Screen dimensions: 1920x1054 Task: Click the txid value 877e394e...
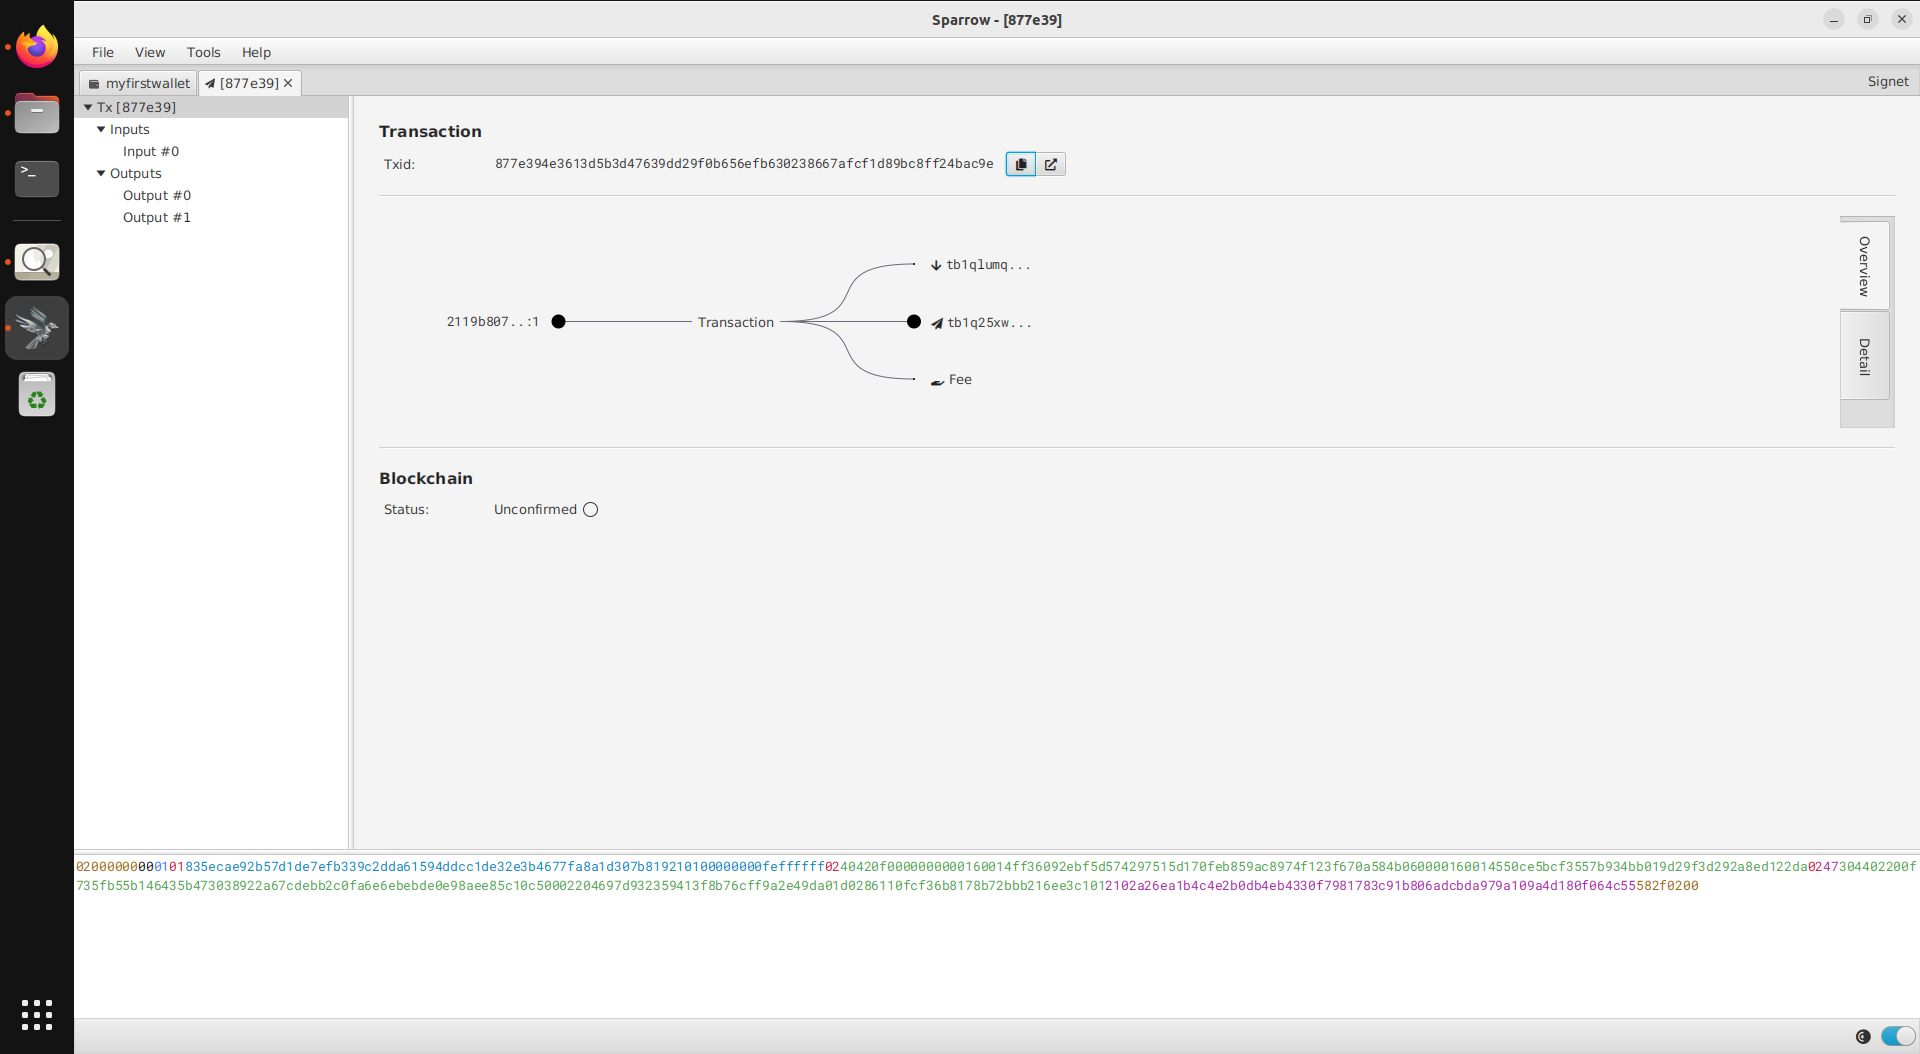(744, 164)
